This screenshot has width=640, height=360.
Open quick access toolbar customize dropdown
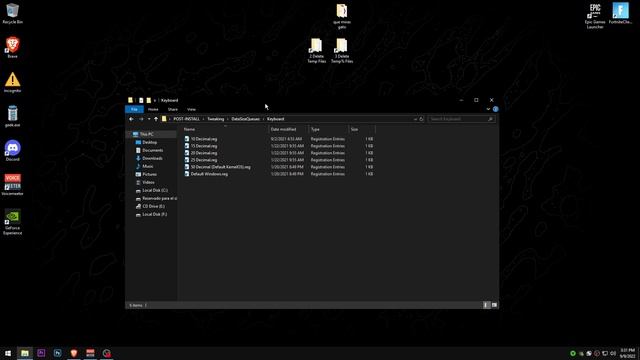pyautogui.click(x=155, y=100)
